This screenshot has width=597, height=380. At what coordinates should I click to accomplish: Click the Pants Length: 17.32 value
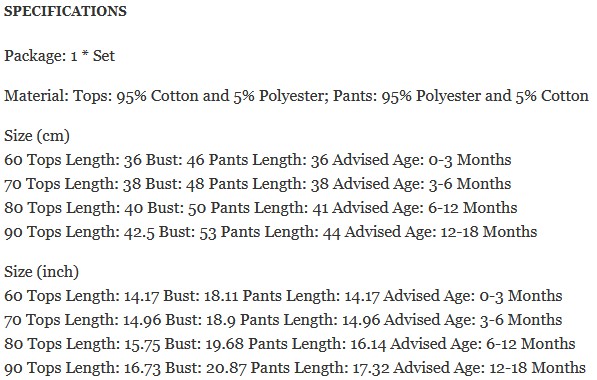[x=320, y=368]
